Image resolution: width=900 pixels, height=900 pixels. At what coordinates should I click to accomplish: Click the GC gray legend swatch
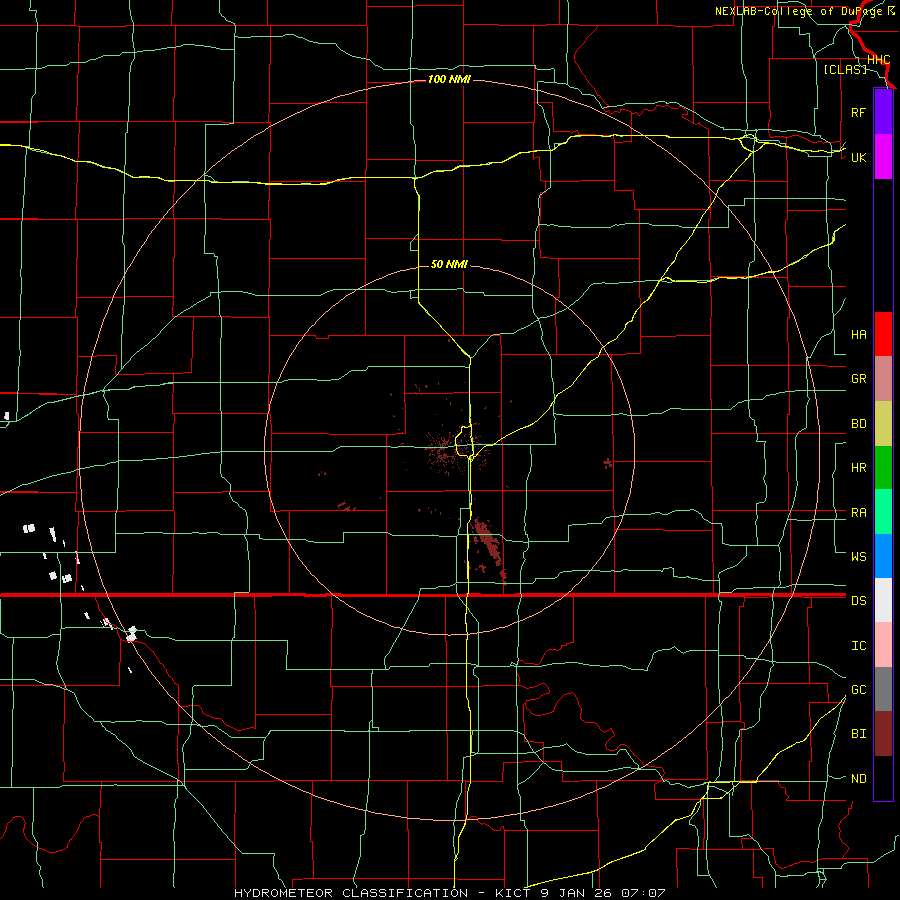click(x=883, y=689)
